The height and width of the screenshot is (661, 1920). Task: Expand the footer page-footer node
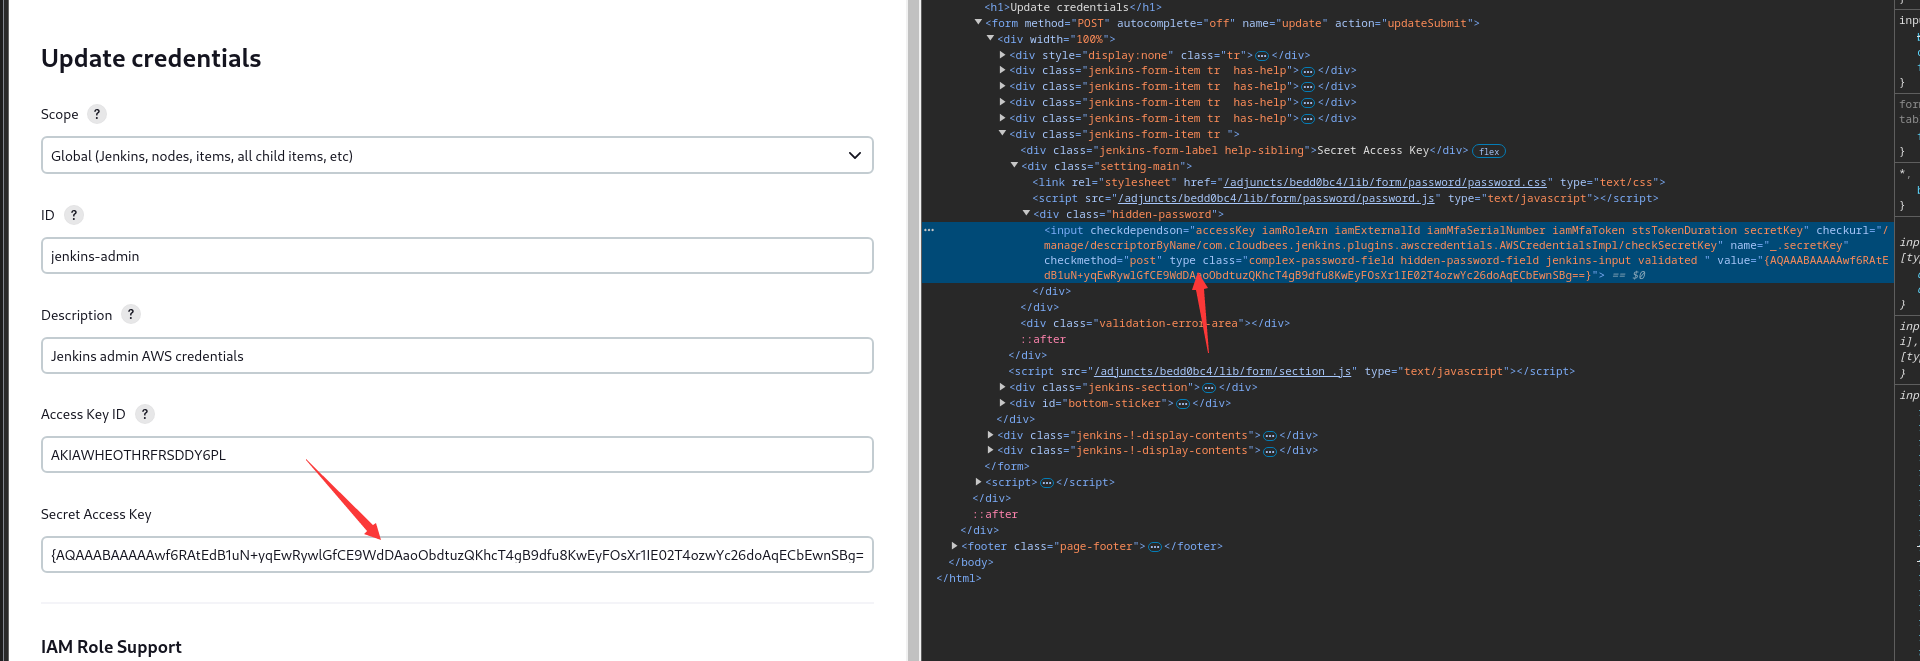(954, 546)
